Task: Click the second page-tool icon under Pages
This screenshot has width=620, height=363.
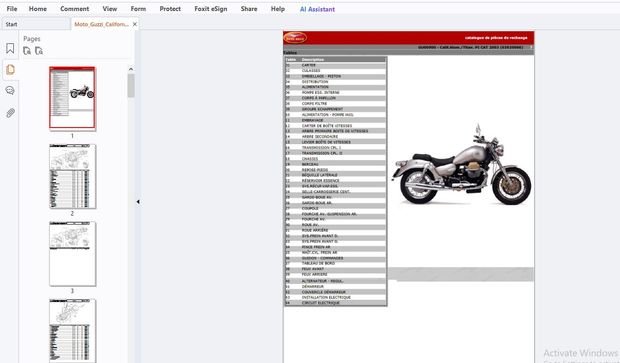Action: (39, 51)
